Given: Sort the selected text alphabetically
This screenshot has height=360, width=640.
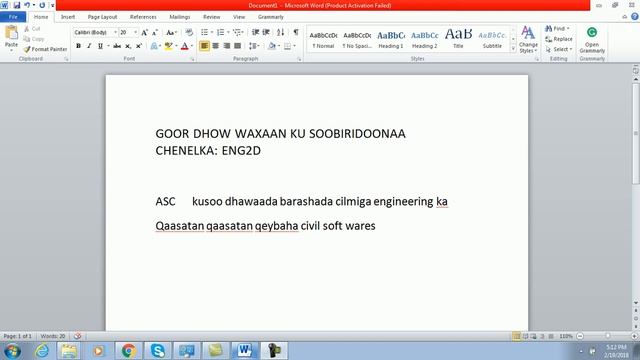Looking at the screenshot, I should (280, 32).
